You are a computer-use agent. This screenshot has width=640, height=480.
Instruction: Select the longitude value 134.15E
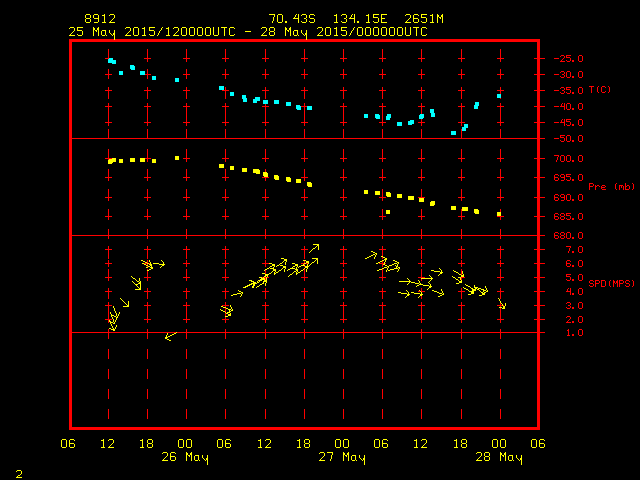[x=360, y=19]
